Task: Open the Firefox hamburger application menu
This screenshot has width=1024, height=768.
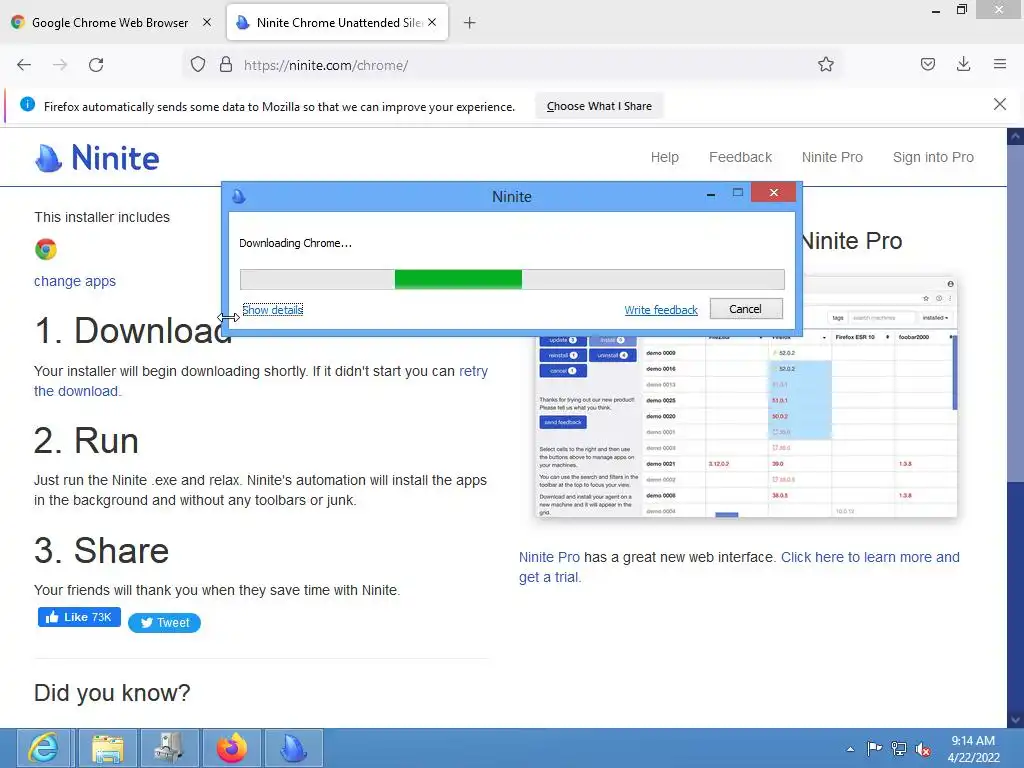Action: (x=1000, y=64)
